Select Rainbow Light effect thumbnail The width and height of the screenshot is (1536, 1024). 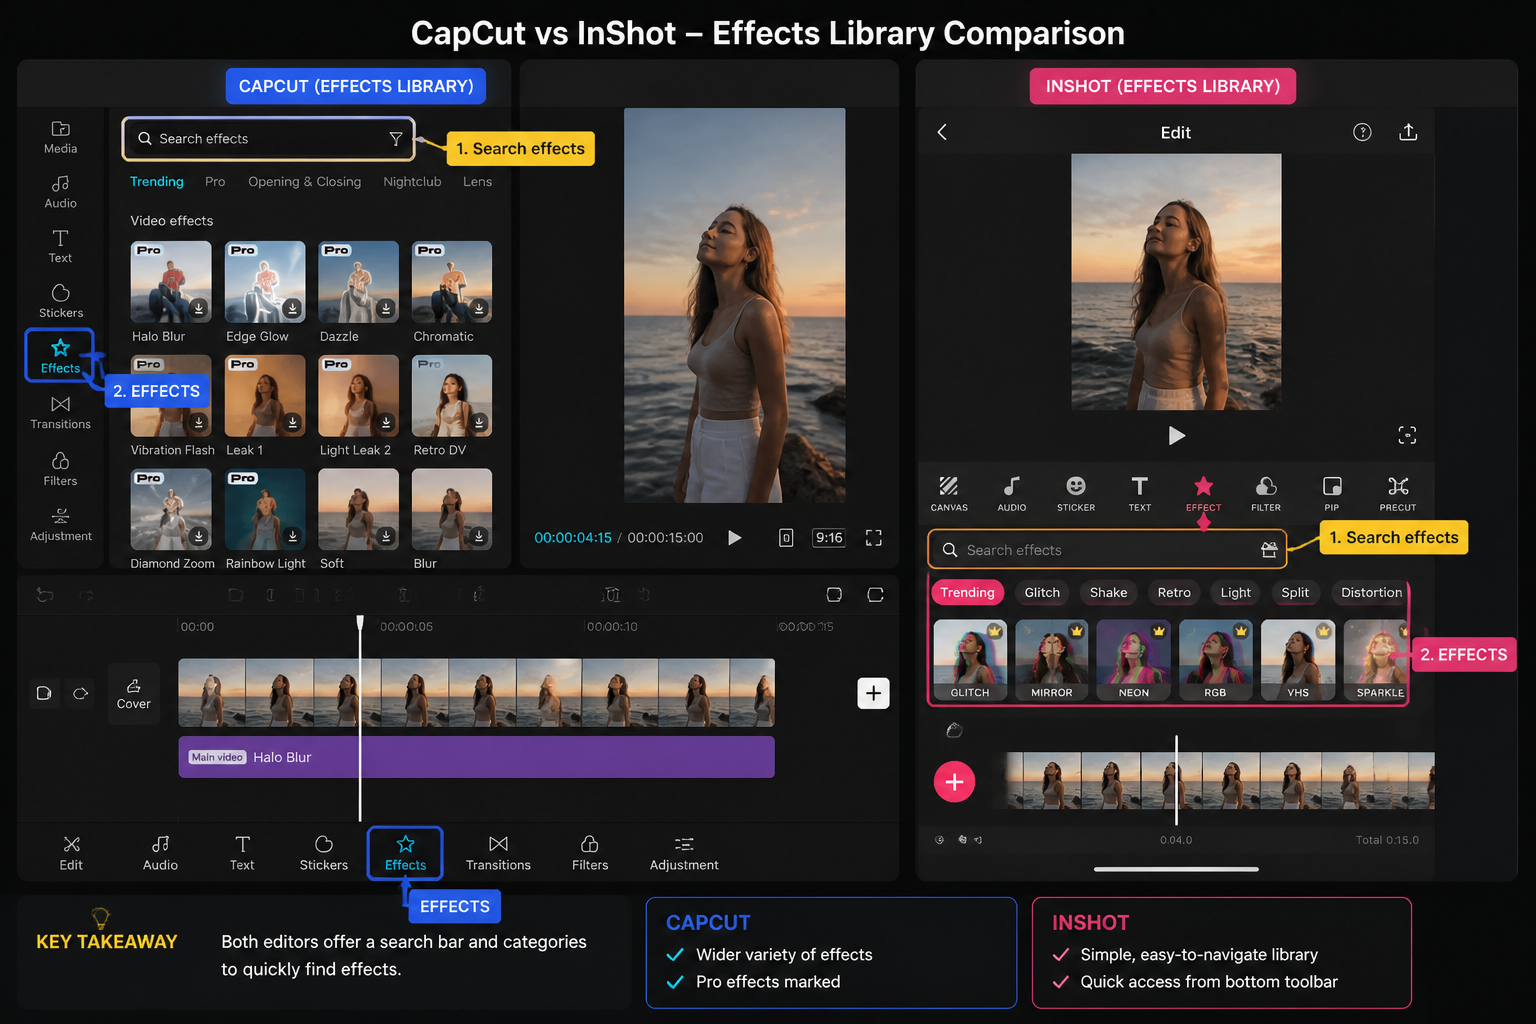[265, 510]
